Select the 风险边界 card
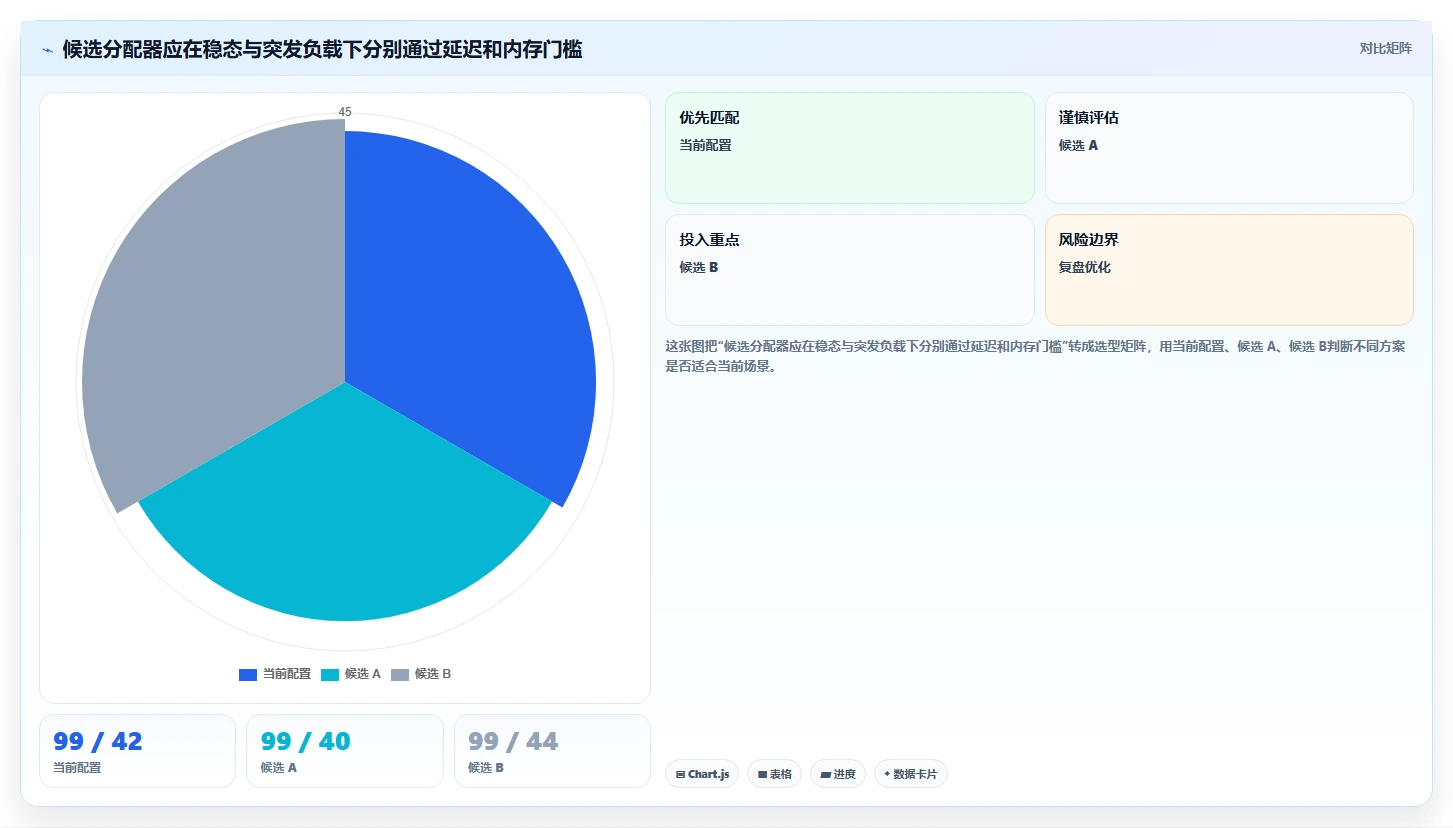This screenshot has width=1453, height=828. [1229, 270]
